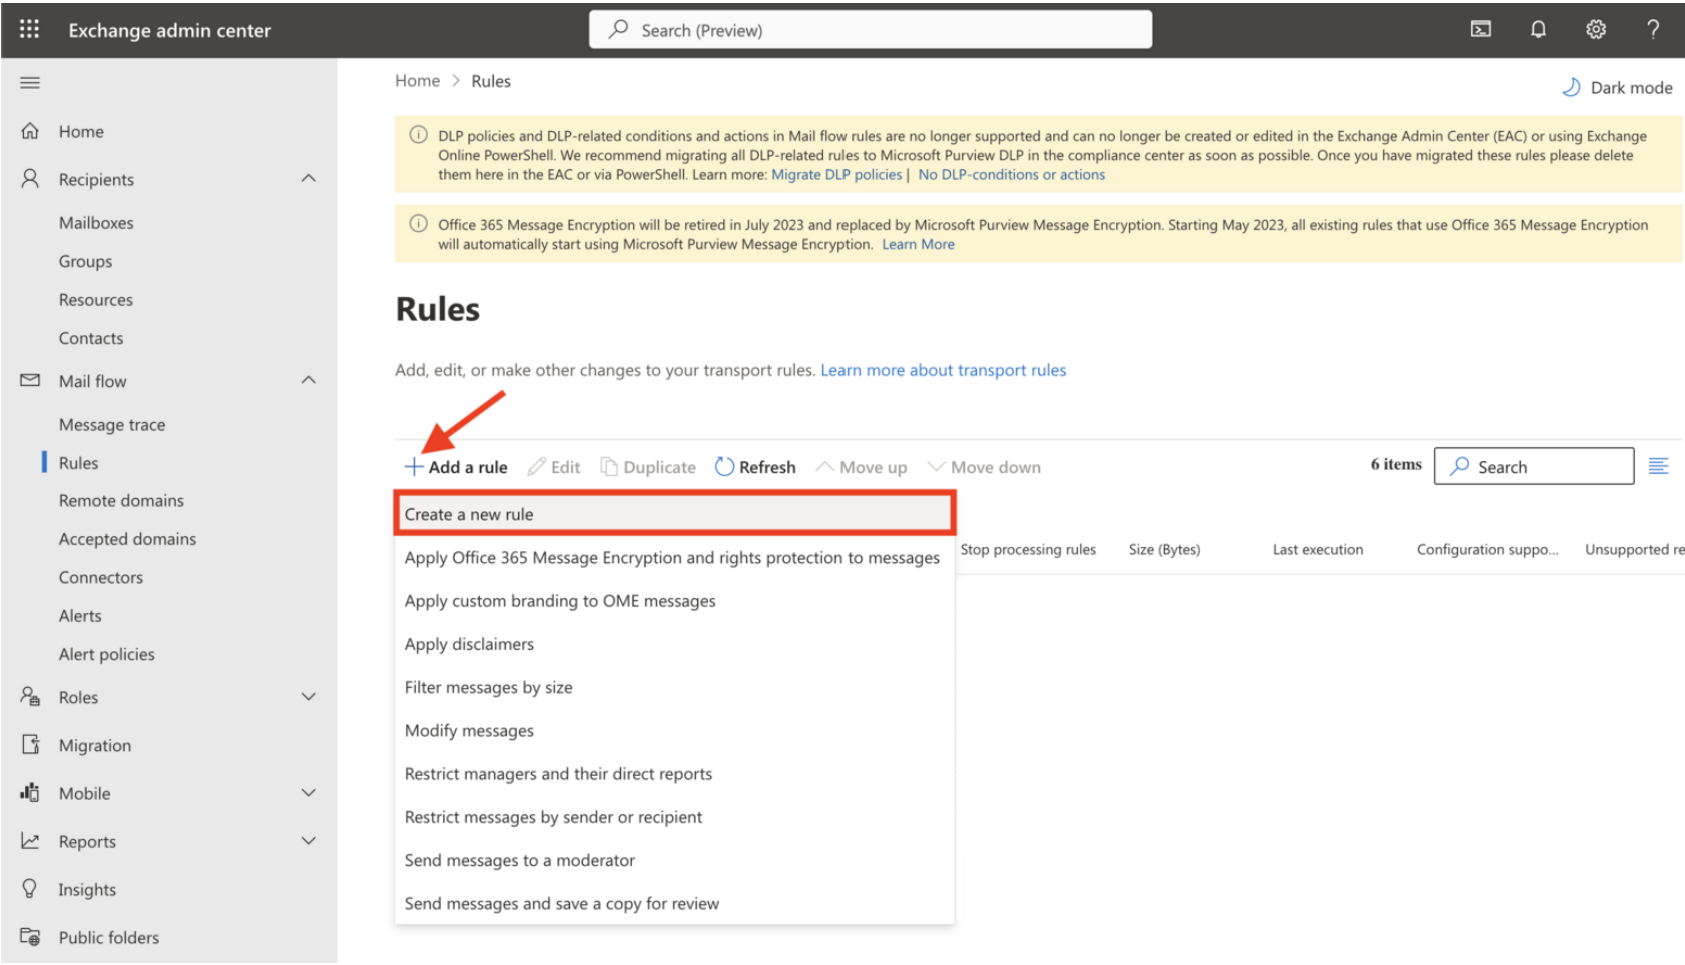Select Filter messages by size option

click(x=488, y=687)
